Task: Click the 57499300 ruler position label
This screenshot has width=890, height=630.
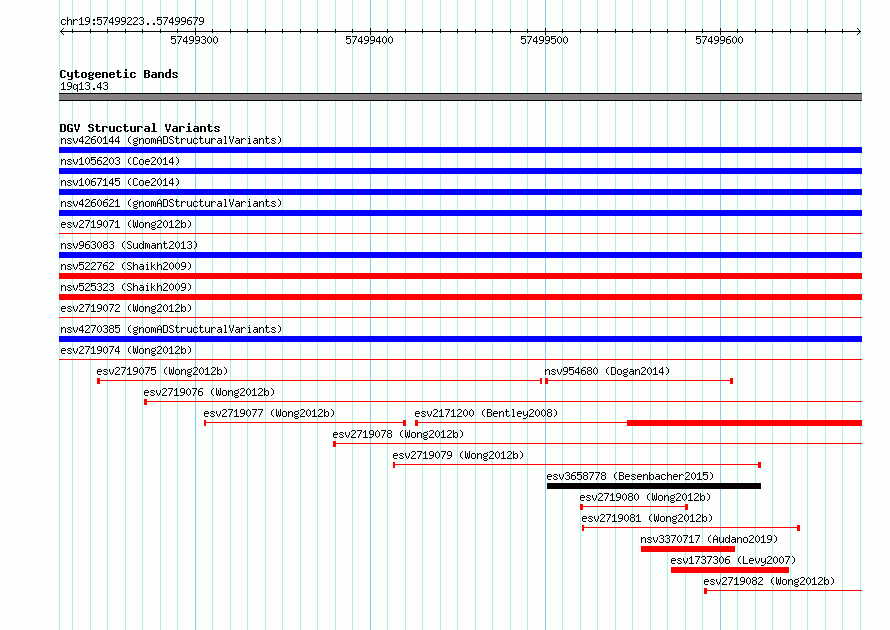Action: point(194,40)
